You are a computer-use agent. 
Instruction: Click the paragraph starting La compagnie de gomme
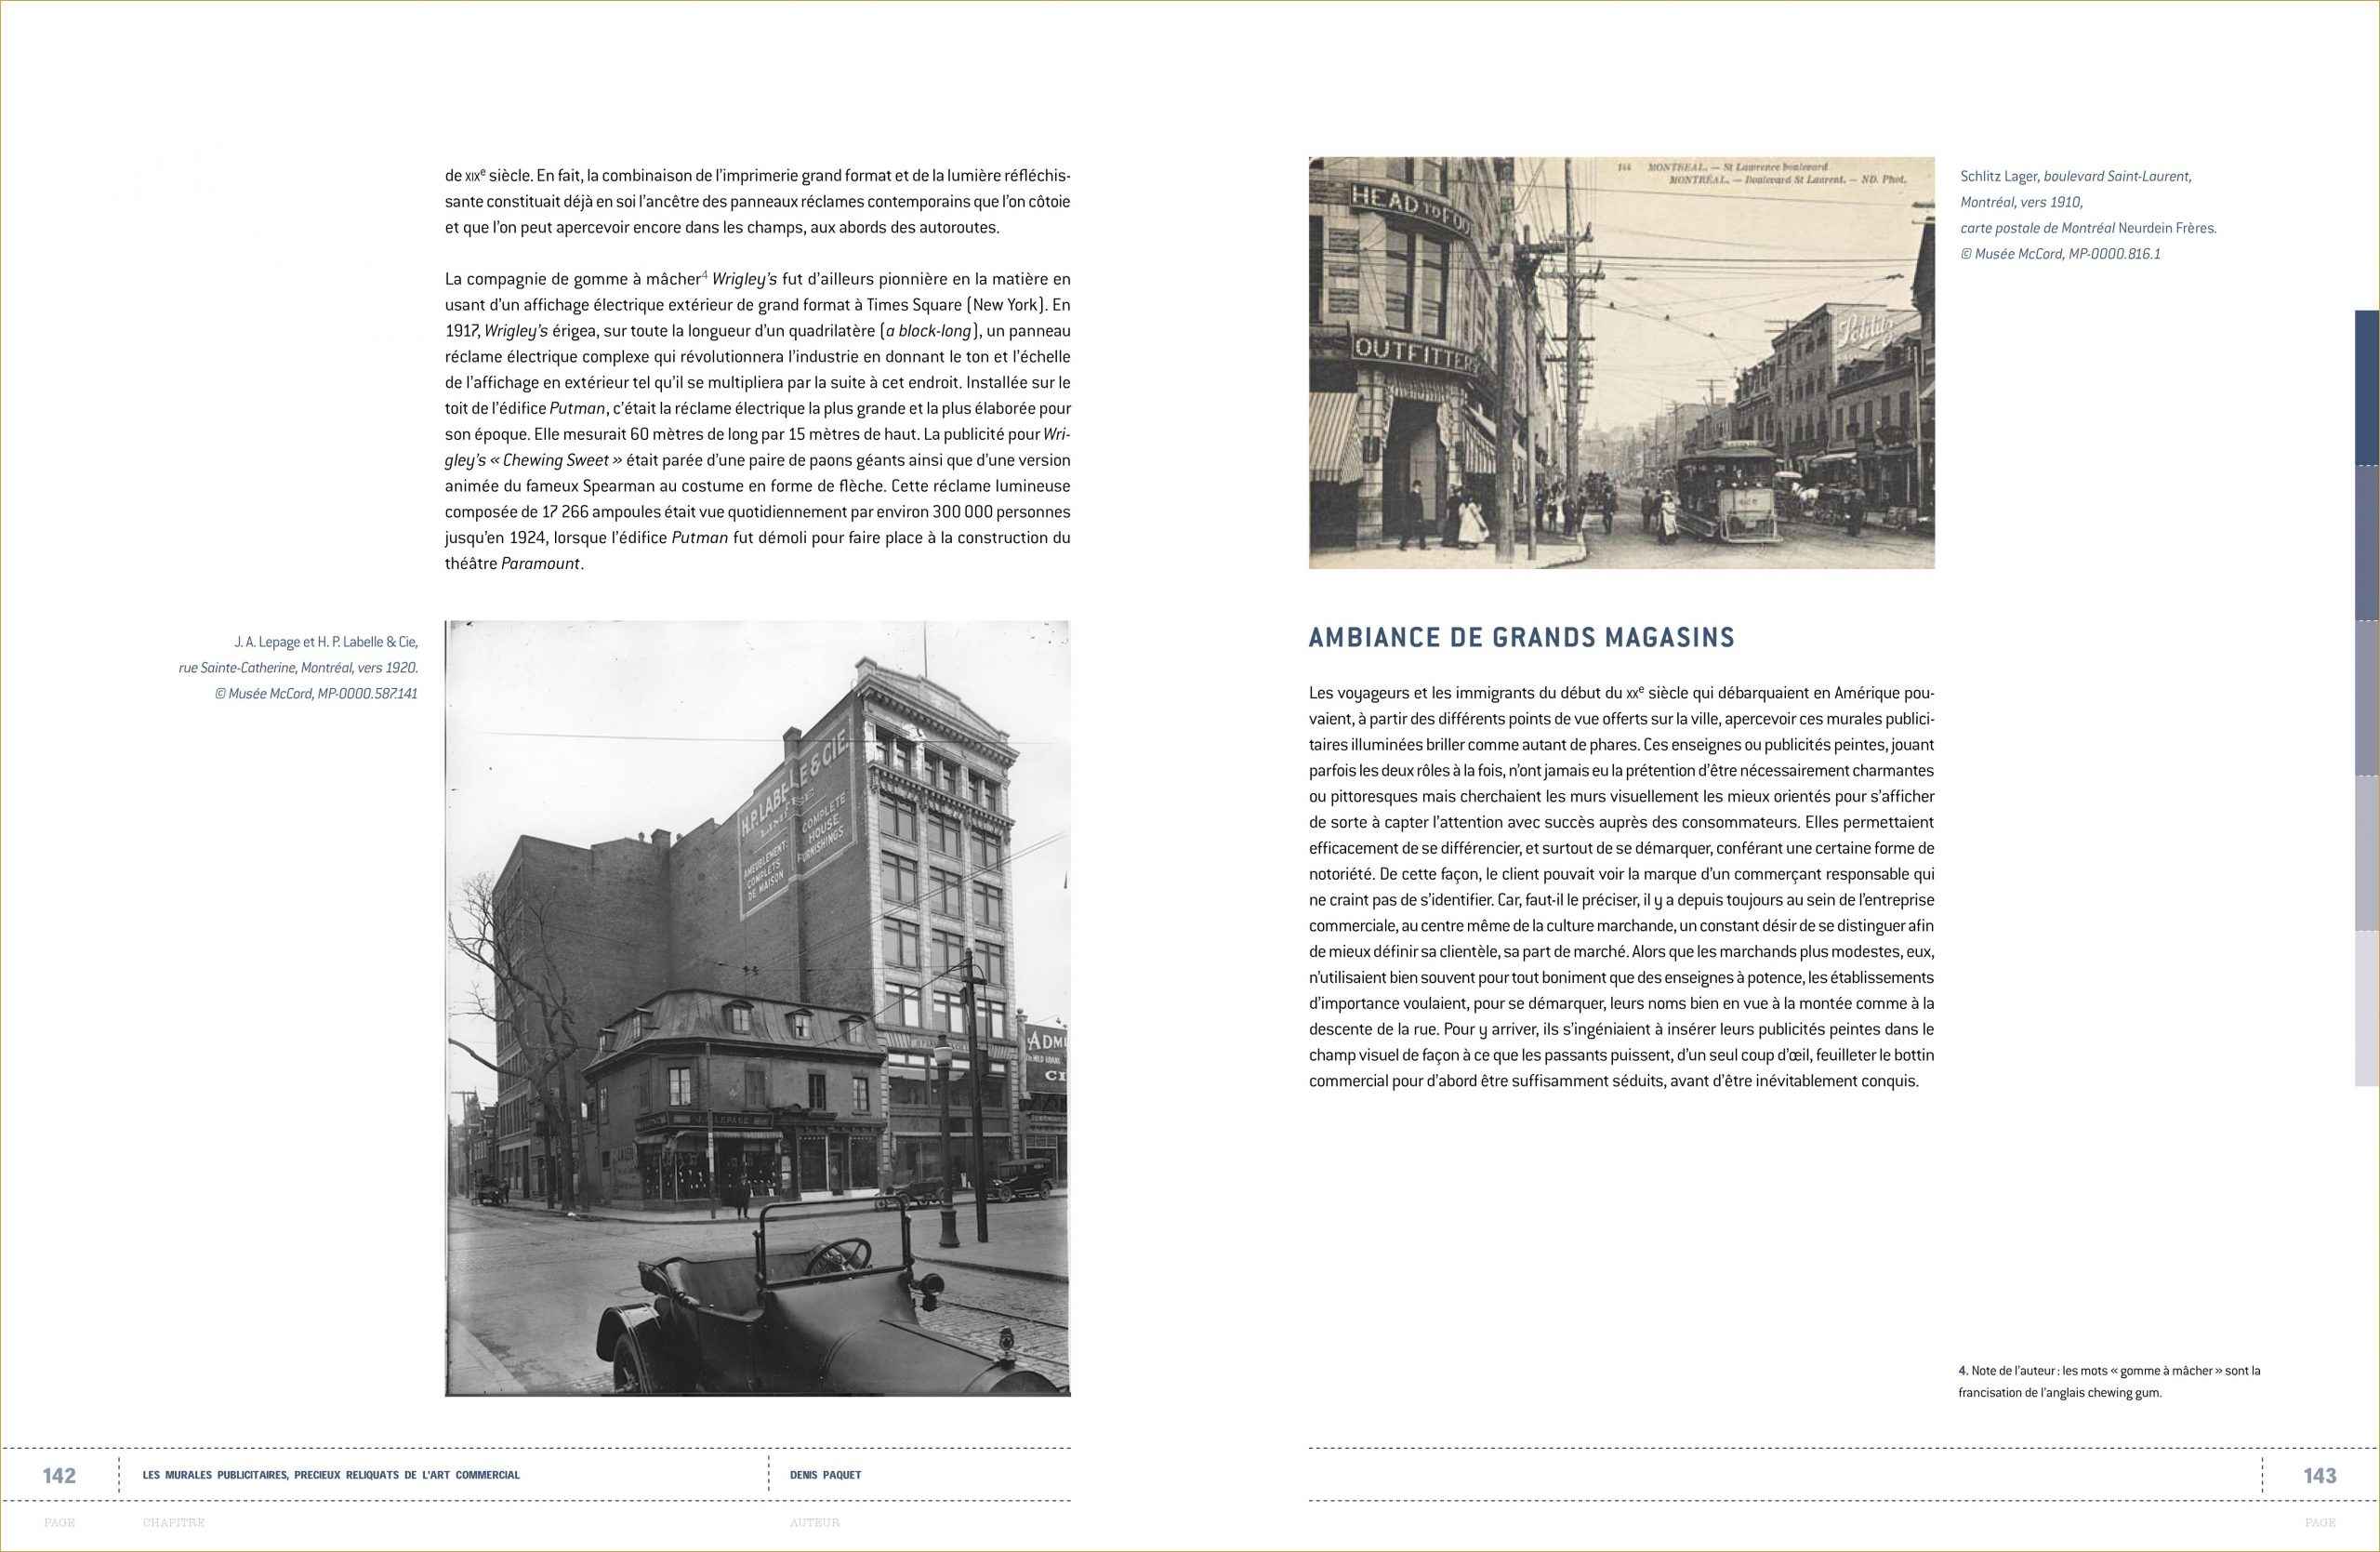[x=757, y=421]
